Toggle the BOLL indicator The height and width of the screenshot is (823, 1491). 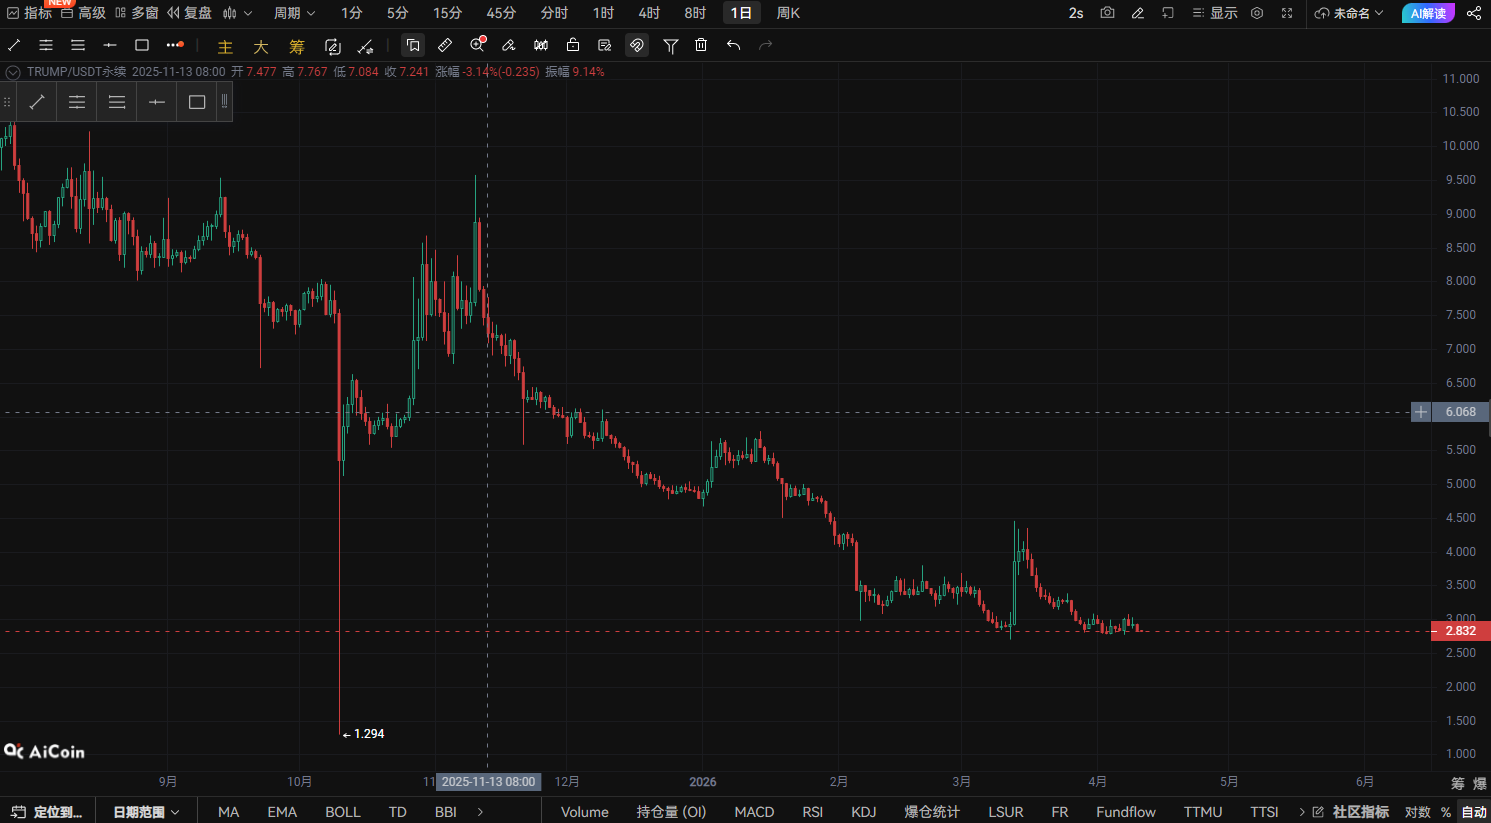343,811
